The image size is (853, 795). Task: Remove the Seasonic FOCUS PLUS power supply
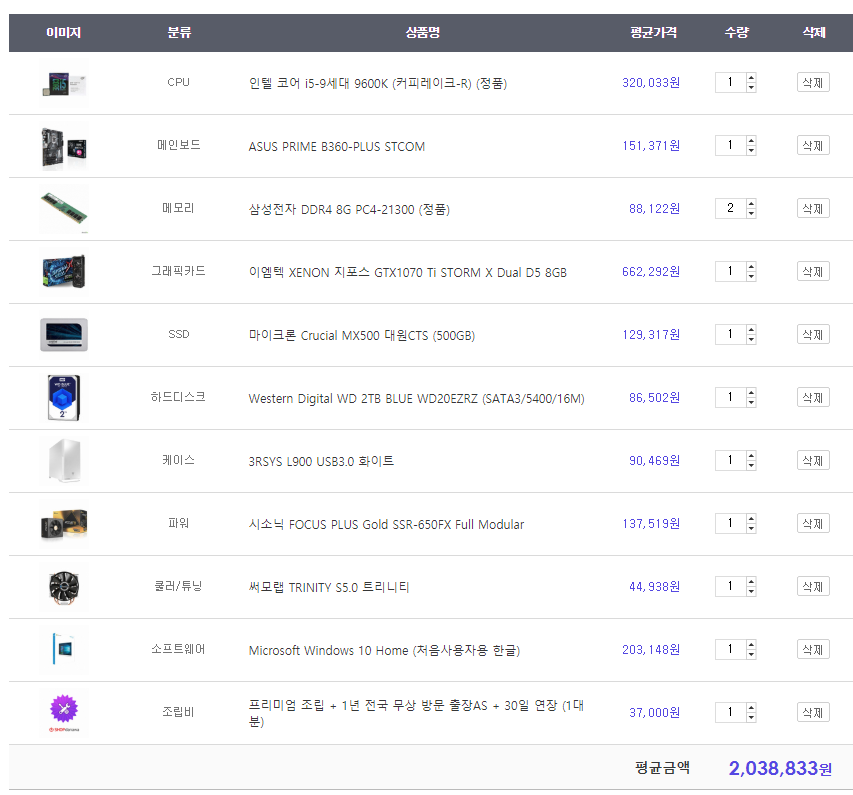point(813,523)
